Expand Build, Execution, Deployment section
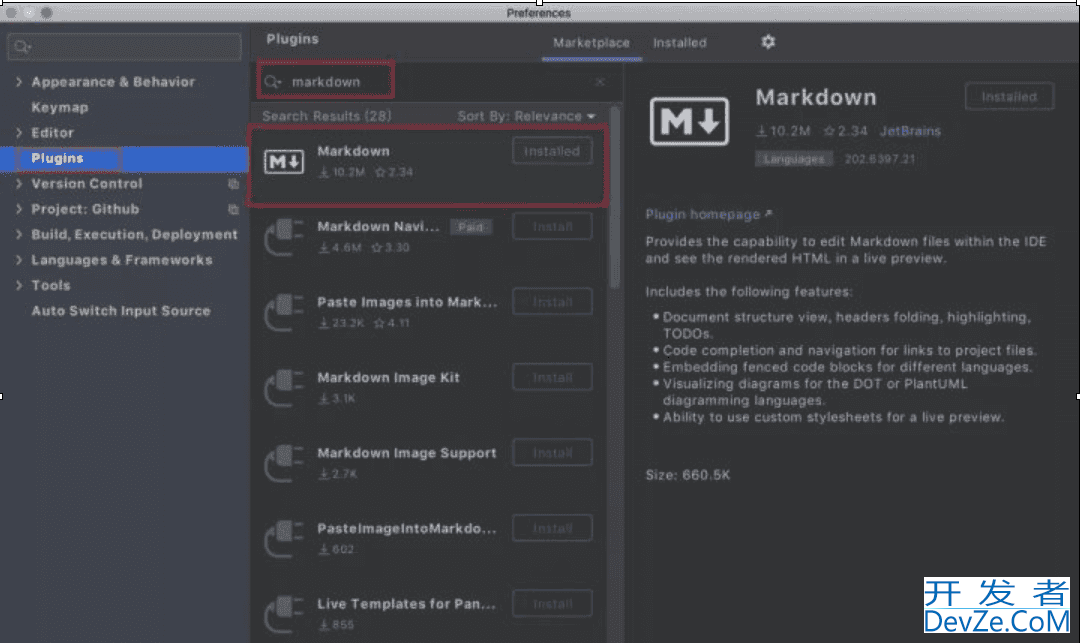Image resolution: width=1080 pixels, height=643 pixels. pyautogui.click(x=19, y=235)
